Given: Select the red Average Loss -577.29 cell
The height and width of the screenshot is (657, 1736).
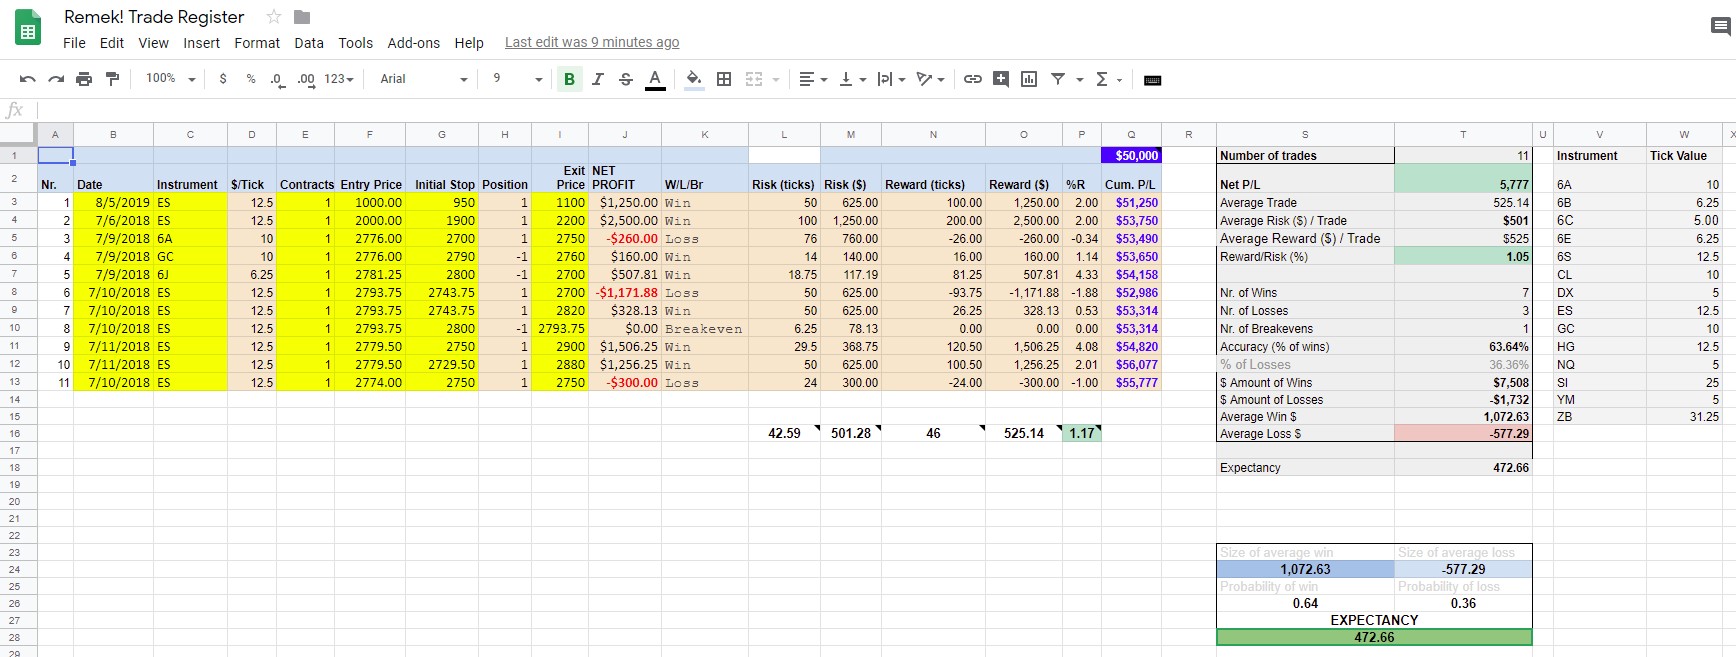Looking at the screenshot, I should tap(1463, 433).
